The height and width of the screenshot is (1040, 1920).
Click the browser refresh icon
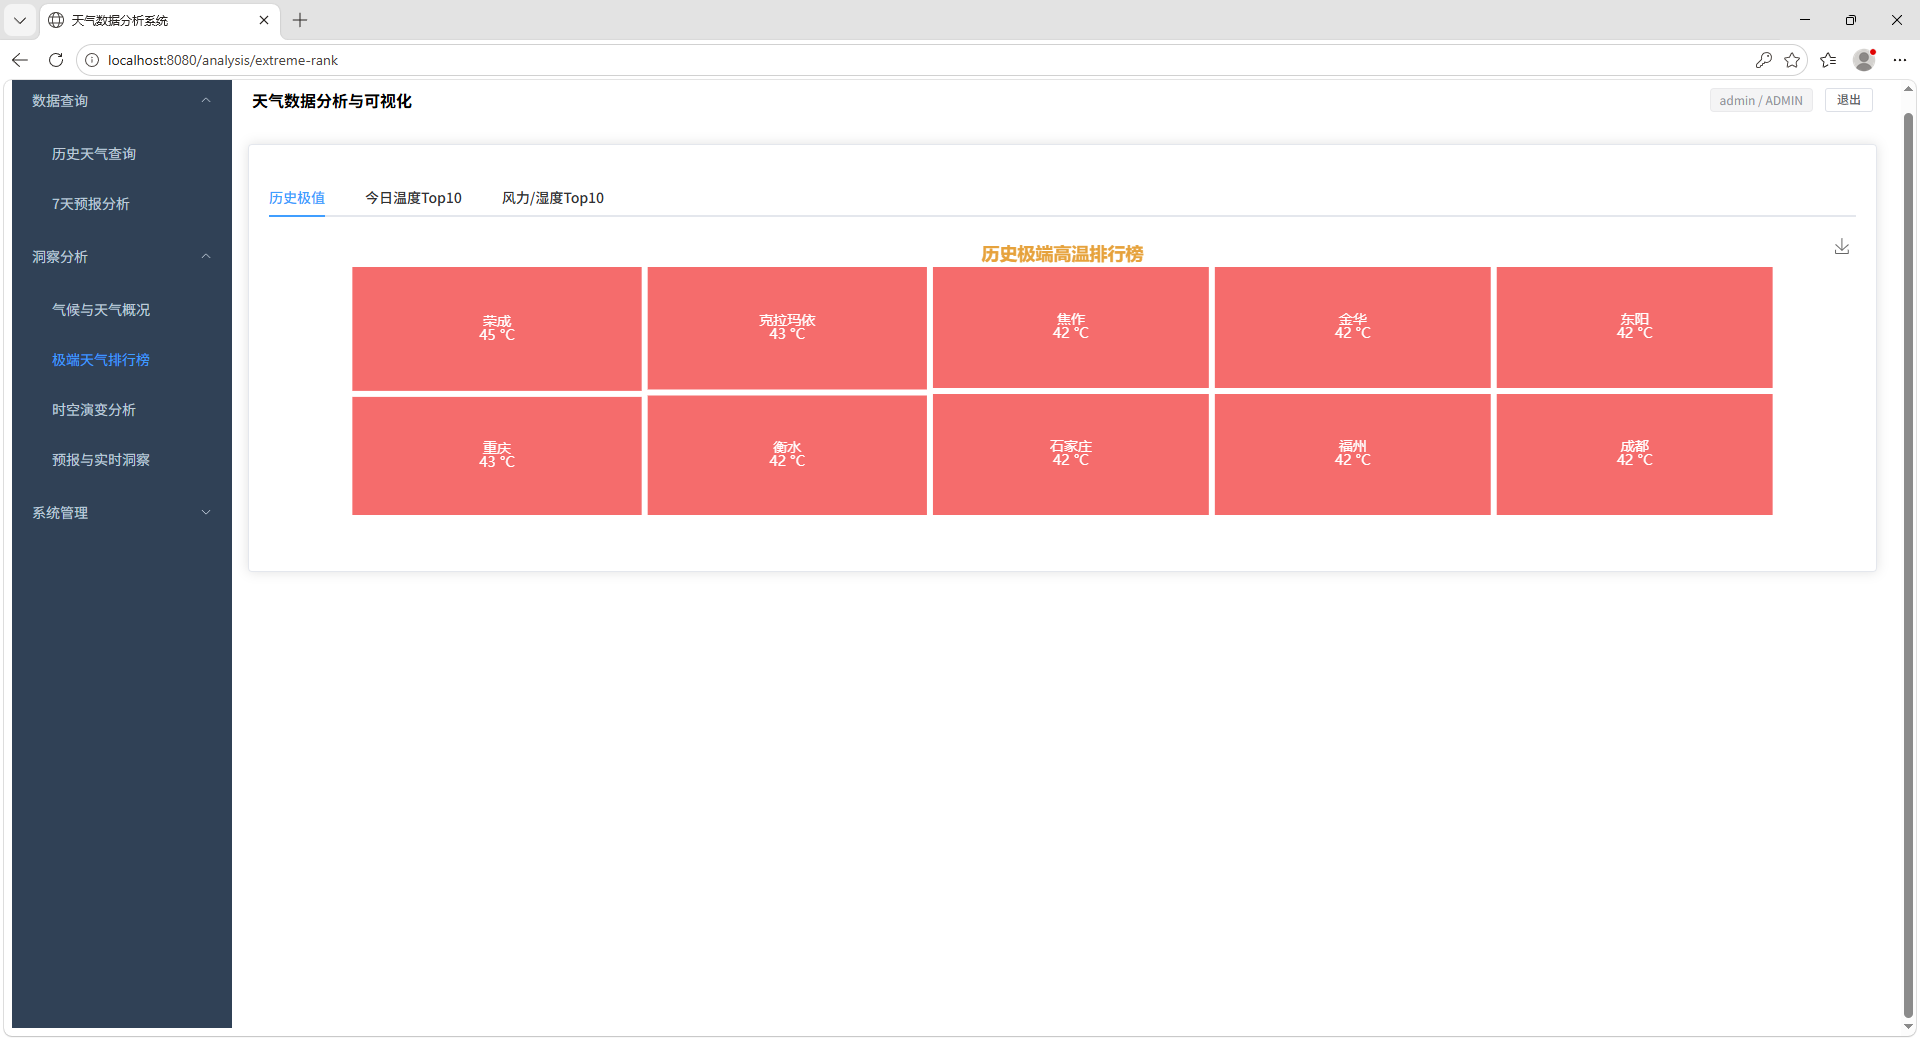tap(56, 60)
